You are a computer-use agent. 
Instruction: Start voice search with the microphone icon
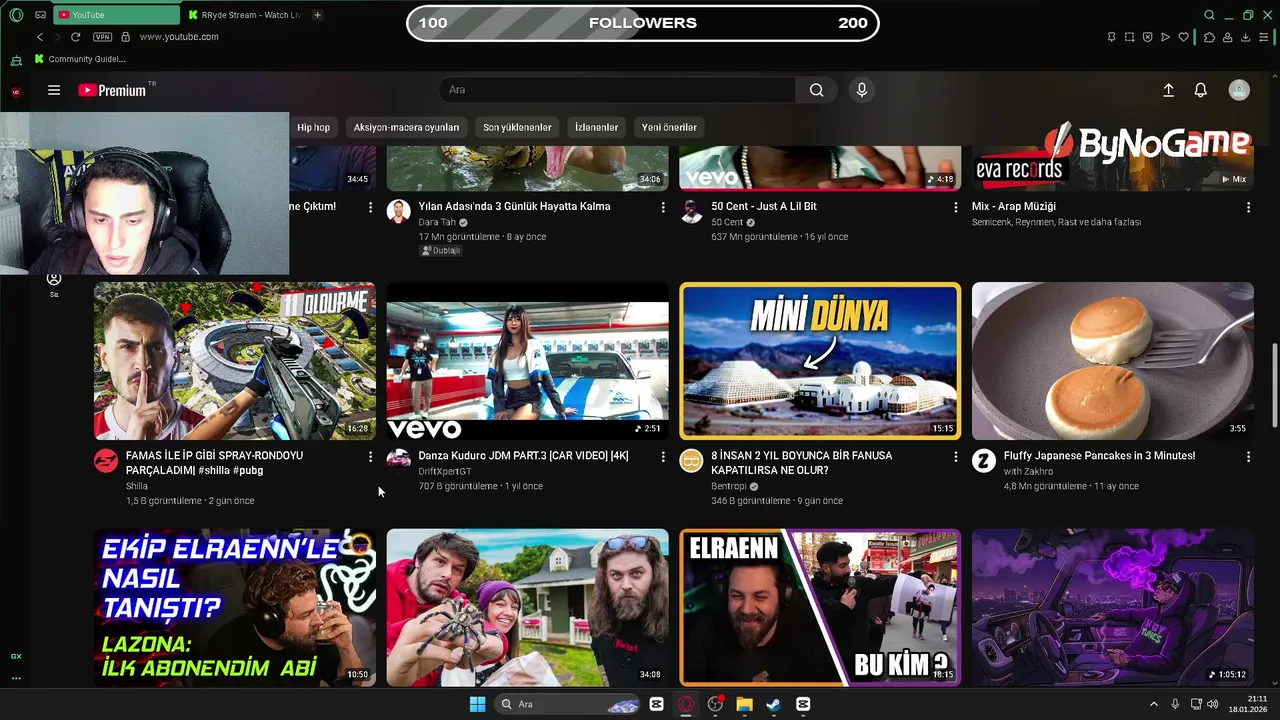[x=862, y=90]
